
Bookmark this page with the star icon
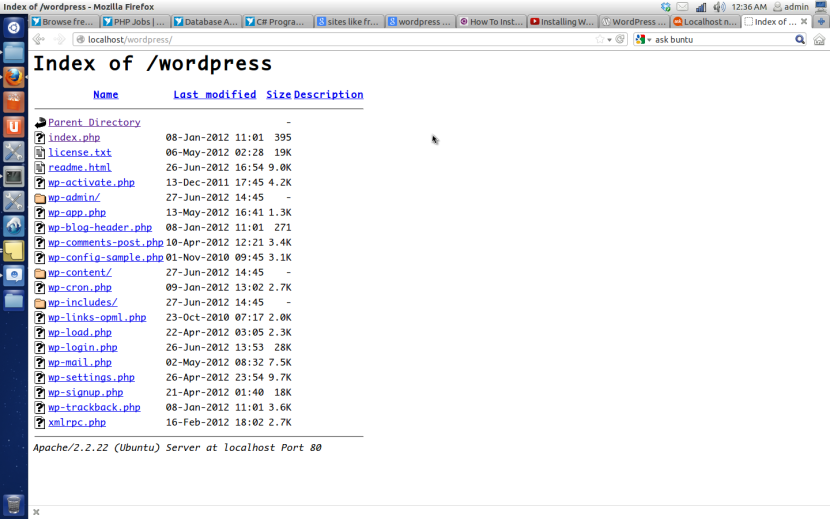pyautogui.click(x=600, y=40)
